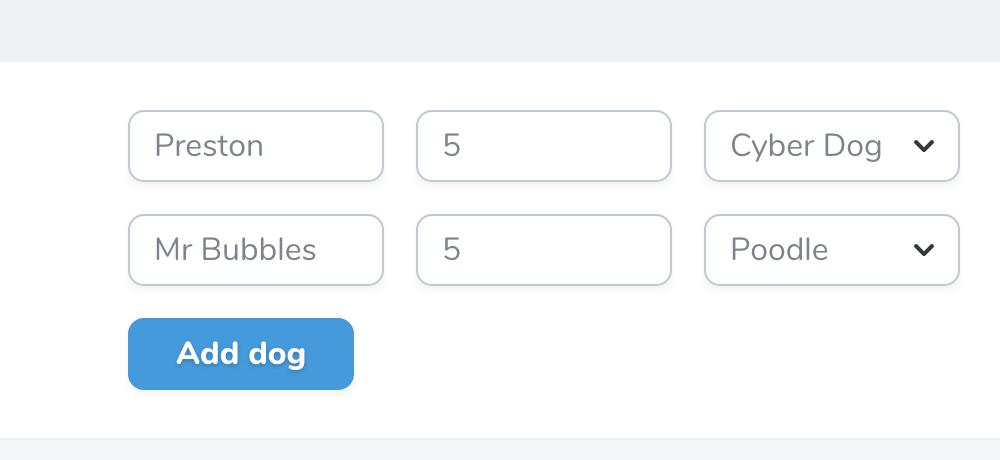The image size is (1000, 460).
Task: Click the chevron arrow beside Poodle
Action: [923, 250]
